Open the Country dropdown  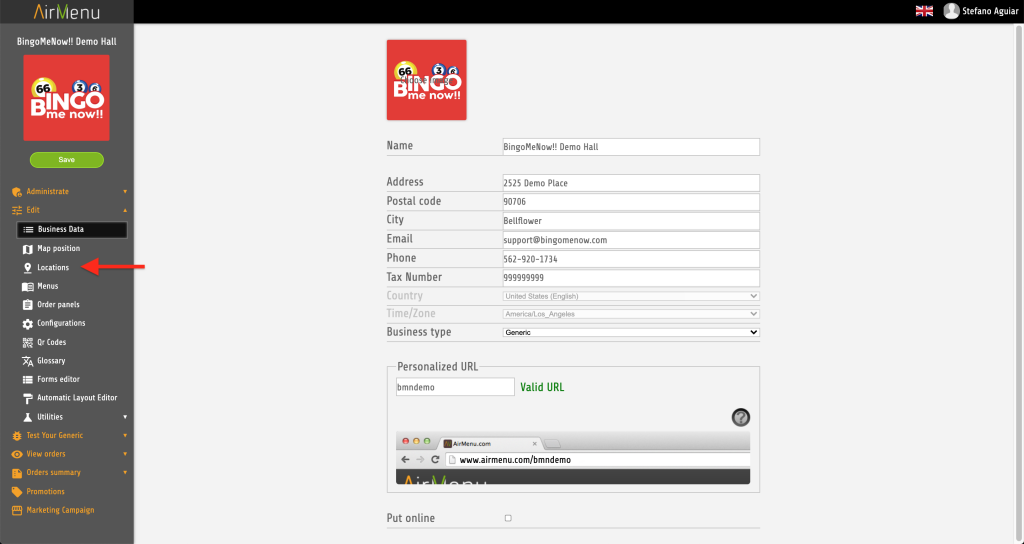click(631, 296)
